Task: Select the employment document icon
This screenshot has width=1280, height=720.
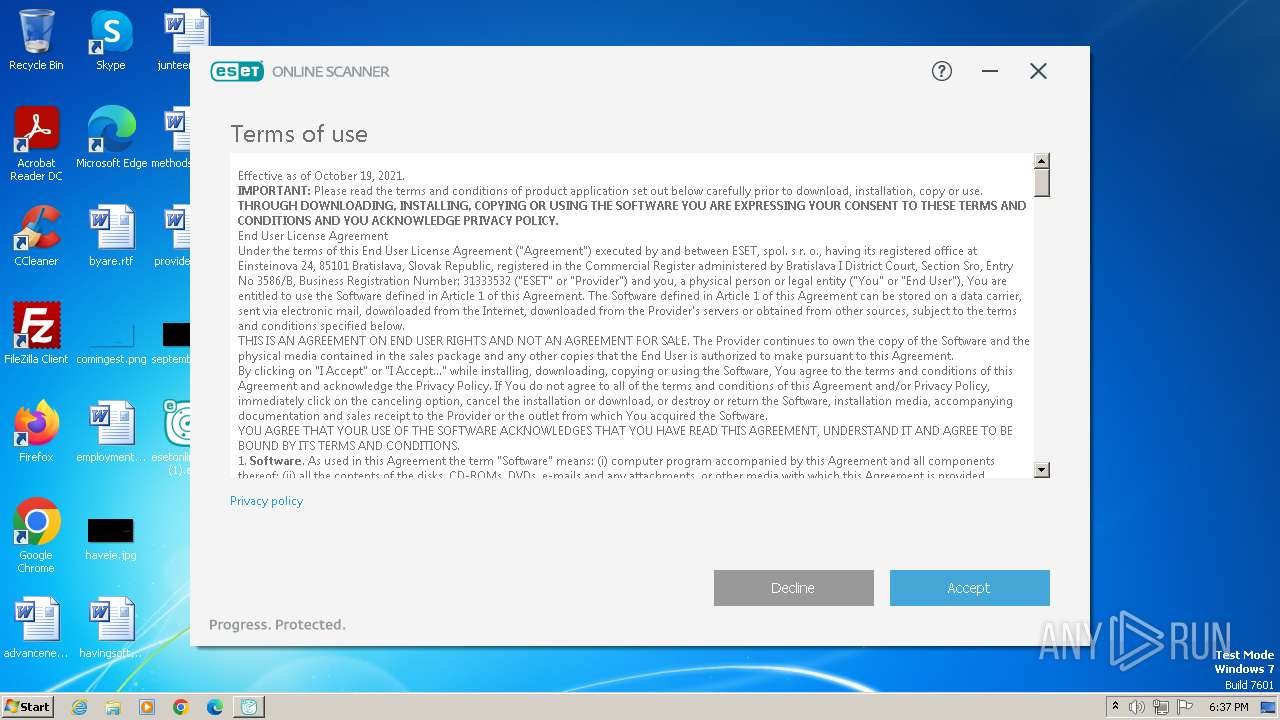Action: click(110, 432)
